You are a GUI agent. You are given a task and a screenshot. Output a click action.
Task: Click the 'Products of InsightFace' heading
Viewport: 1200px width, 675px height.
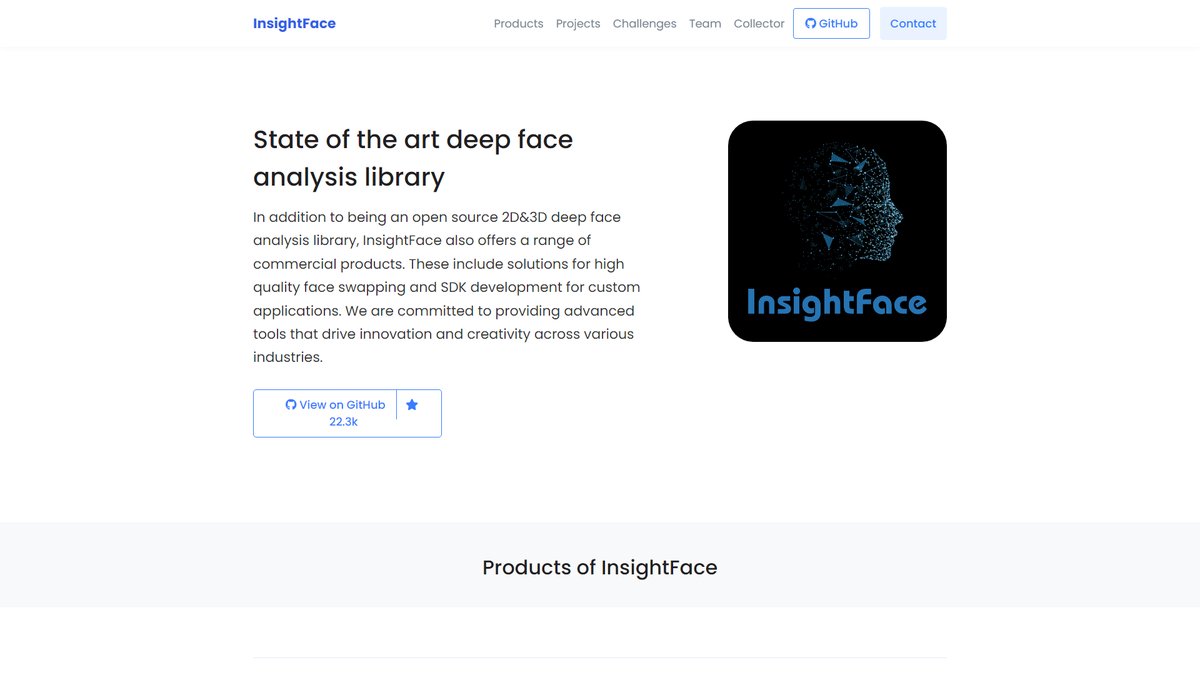tap(600, 567)
